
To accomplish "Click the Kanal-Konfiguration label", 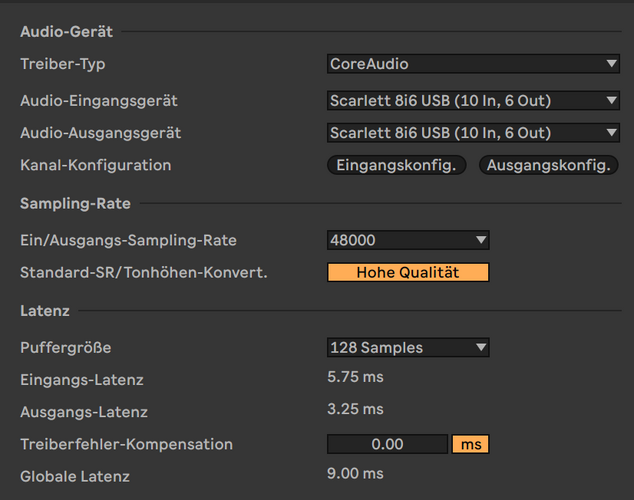I will pos(96,165).
